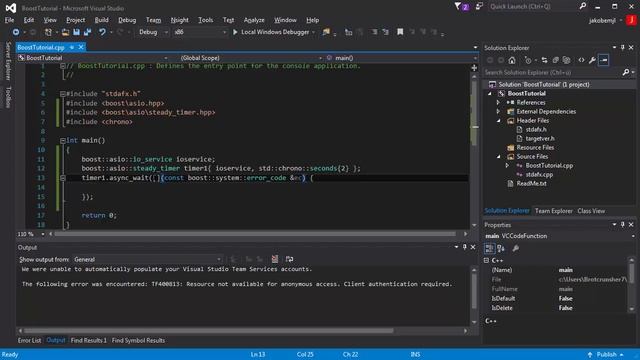The image size is (640, 360).
Task: Click Sync icon in Solution Explorer toolbar
Action: [544, 60]
